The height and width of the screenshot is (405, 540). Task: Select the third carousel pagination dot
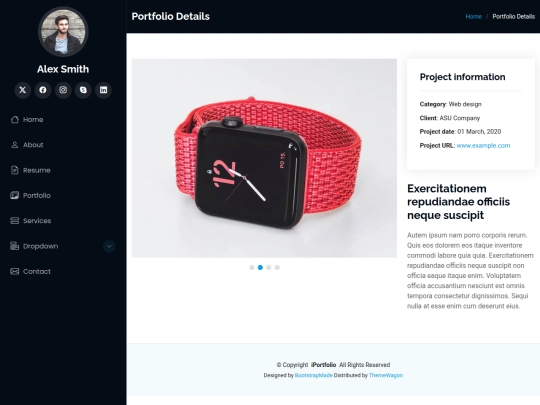tap(269, 267)
